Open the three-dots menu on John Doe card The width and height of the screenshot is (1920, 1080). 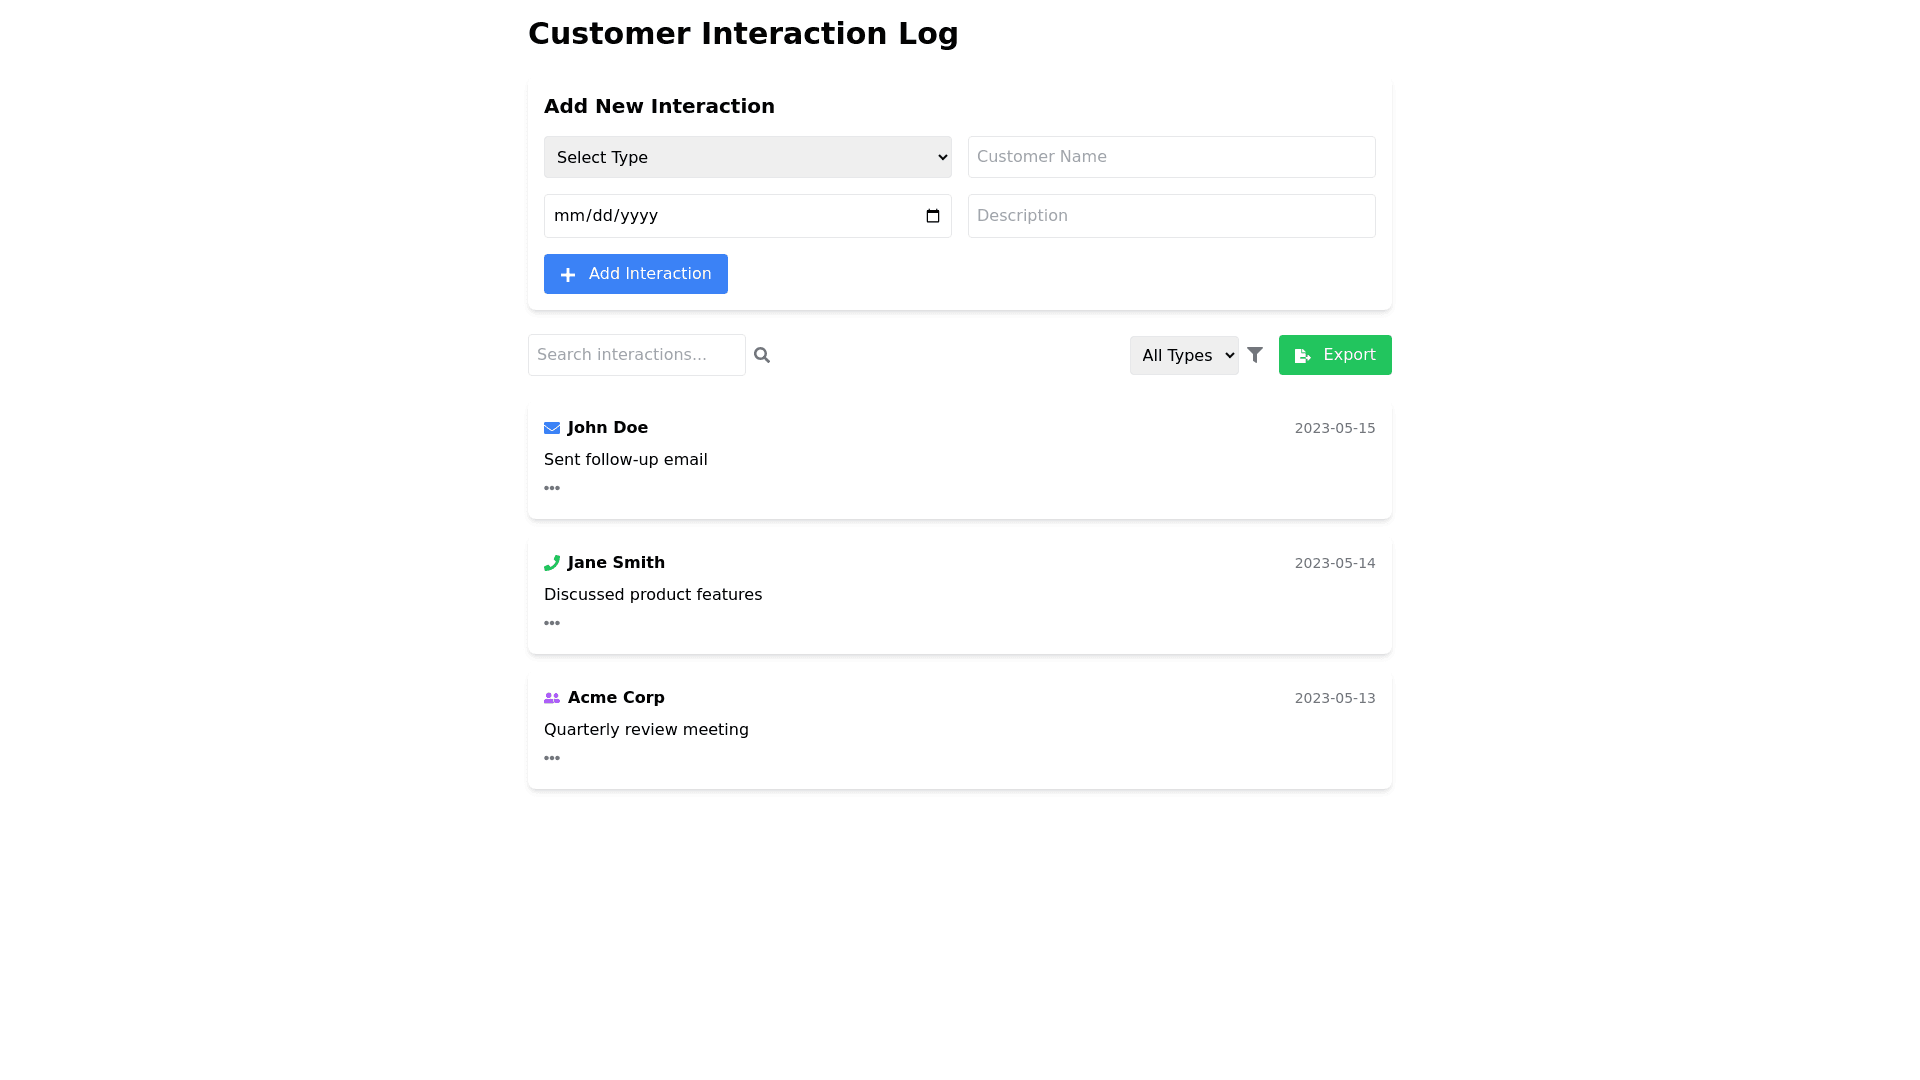click(552, 488)
